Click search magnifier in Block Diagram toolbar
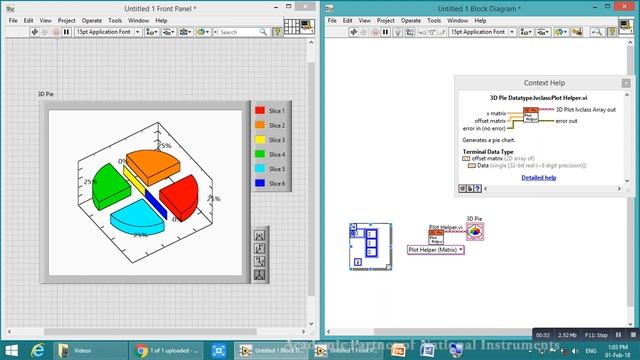This screenshot has height=360, width=640. pyautogui.click(x=597, y=32)
